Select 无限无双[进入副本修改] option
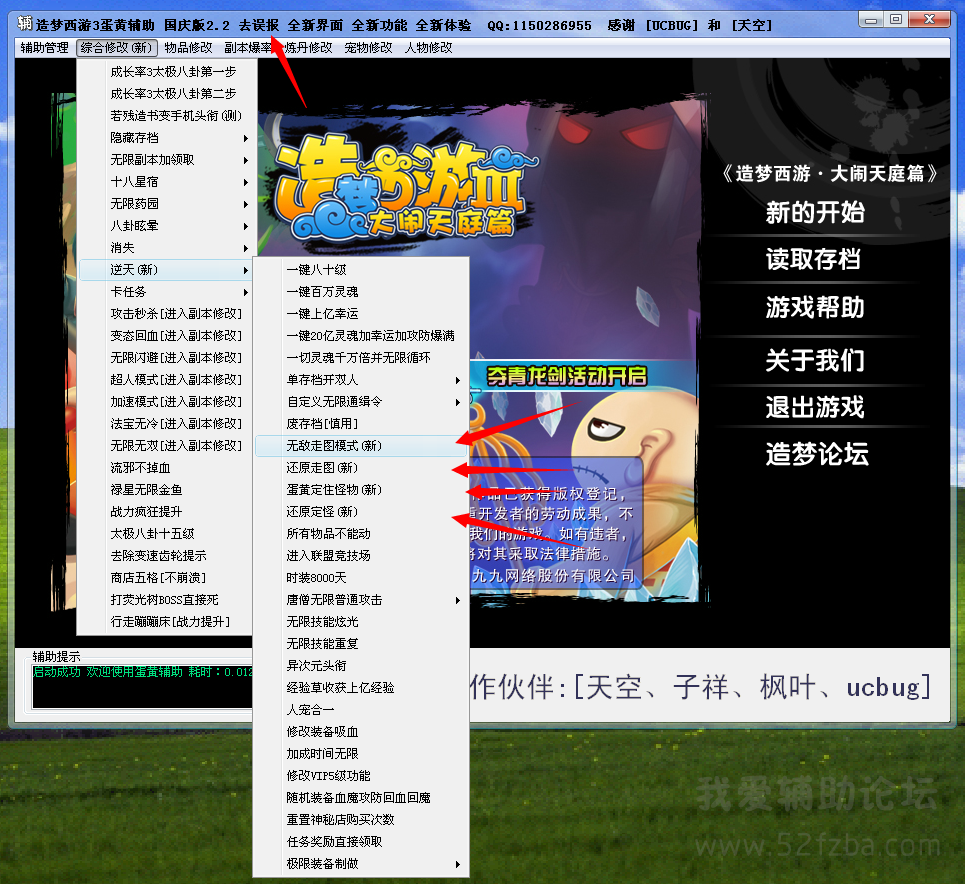 point(165,446)
